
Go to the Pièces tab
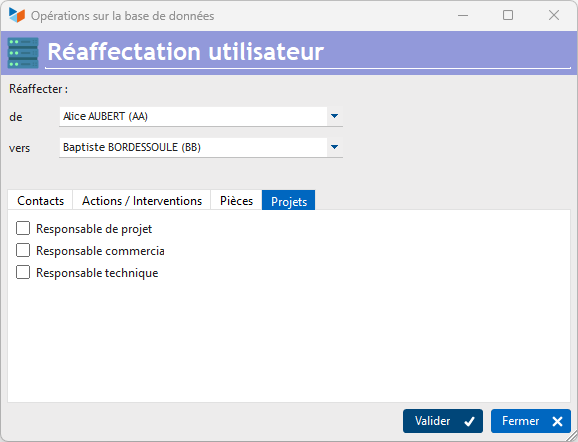[236, 201]
